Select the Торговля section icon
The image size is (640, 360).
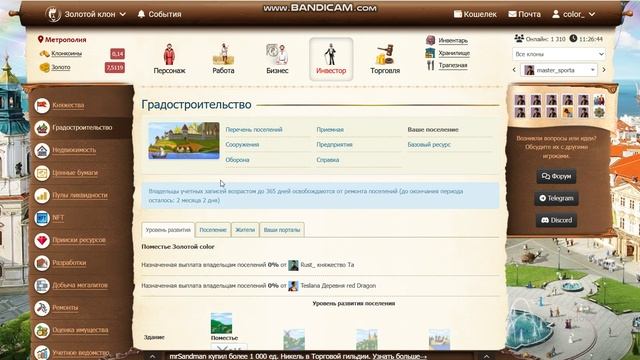pyautogui.click(x=385, y=59)
